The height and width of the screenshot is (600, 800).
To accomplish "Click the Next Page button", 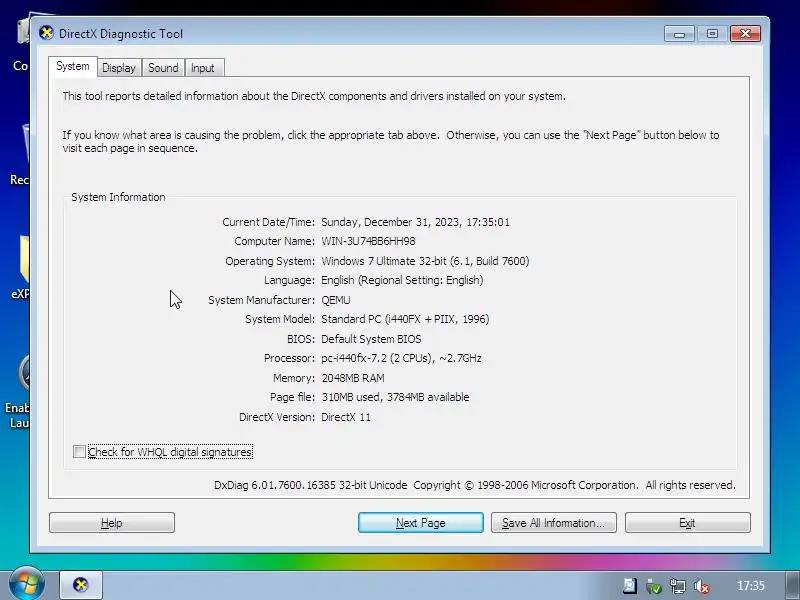I will tap(420, 523).
